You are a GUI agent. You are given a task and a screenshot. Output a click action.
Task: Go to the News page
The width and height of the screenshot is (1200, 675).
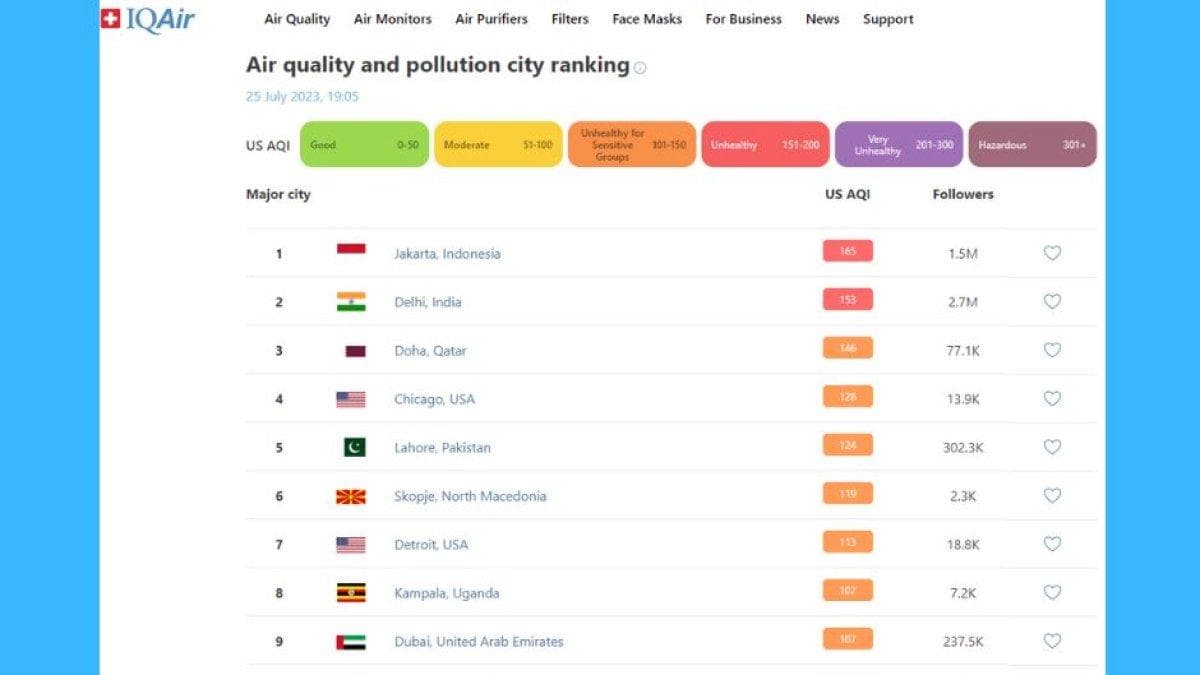point(822,19)
